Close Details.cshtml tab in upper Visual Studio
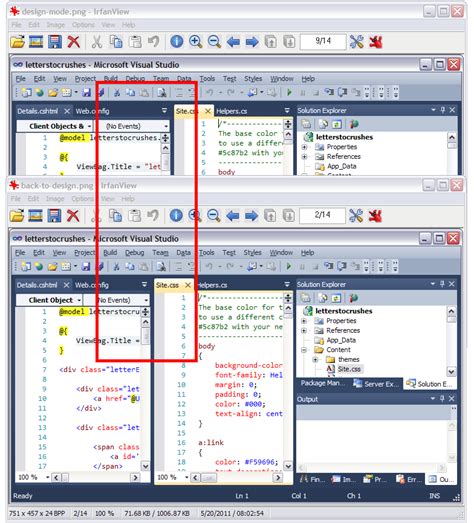This screenshot has width=474, height=523. (67, 111)
